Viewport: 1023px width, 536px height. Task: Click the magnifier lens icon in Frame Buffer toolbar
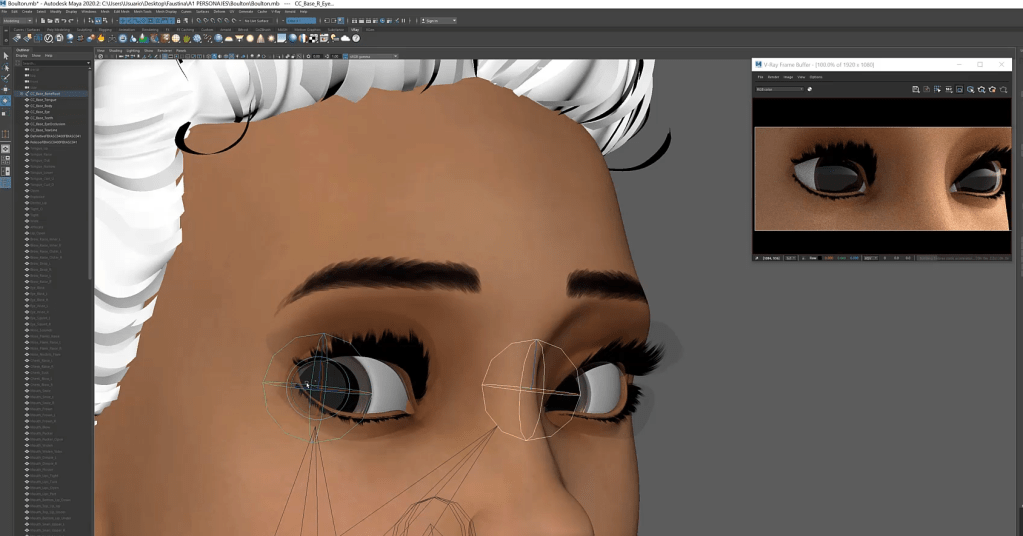[x=971, y=89]
